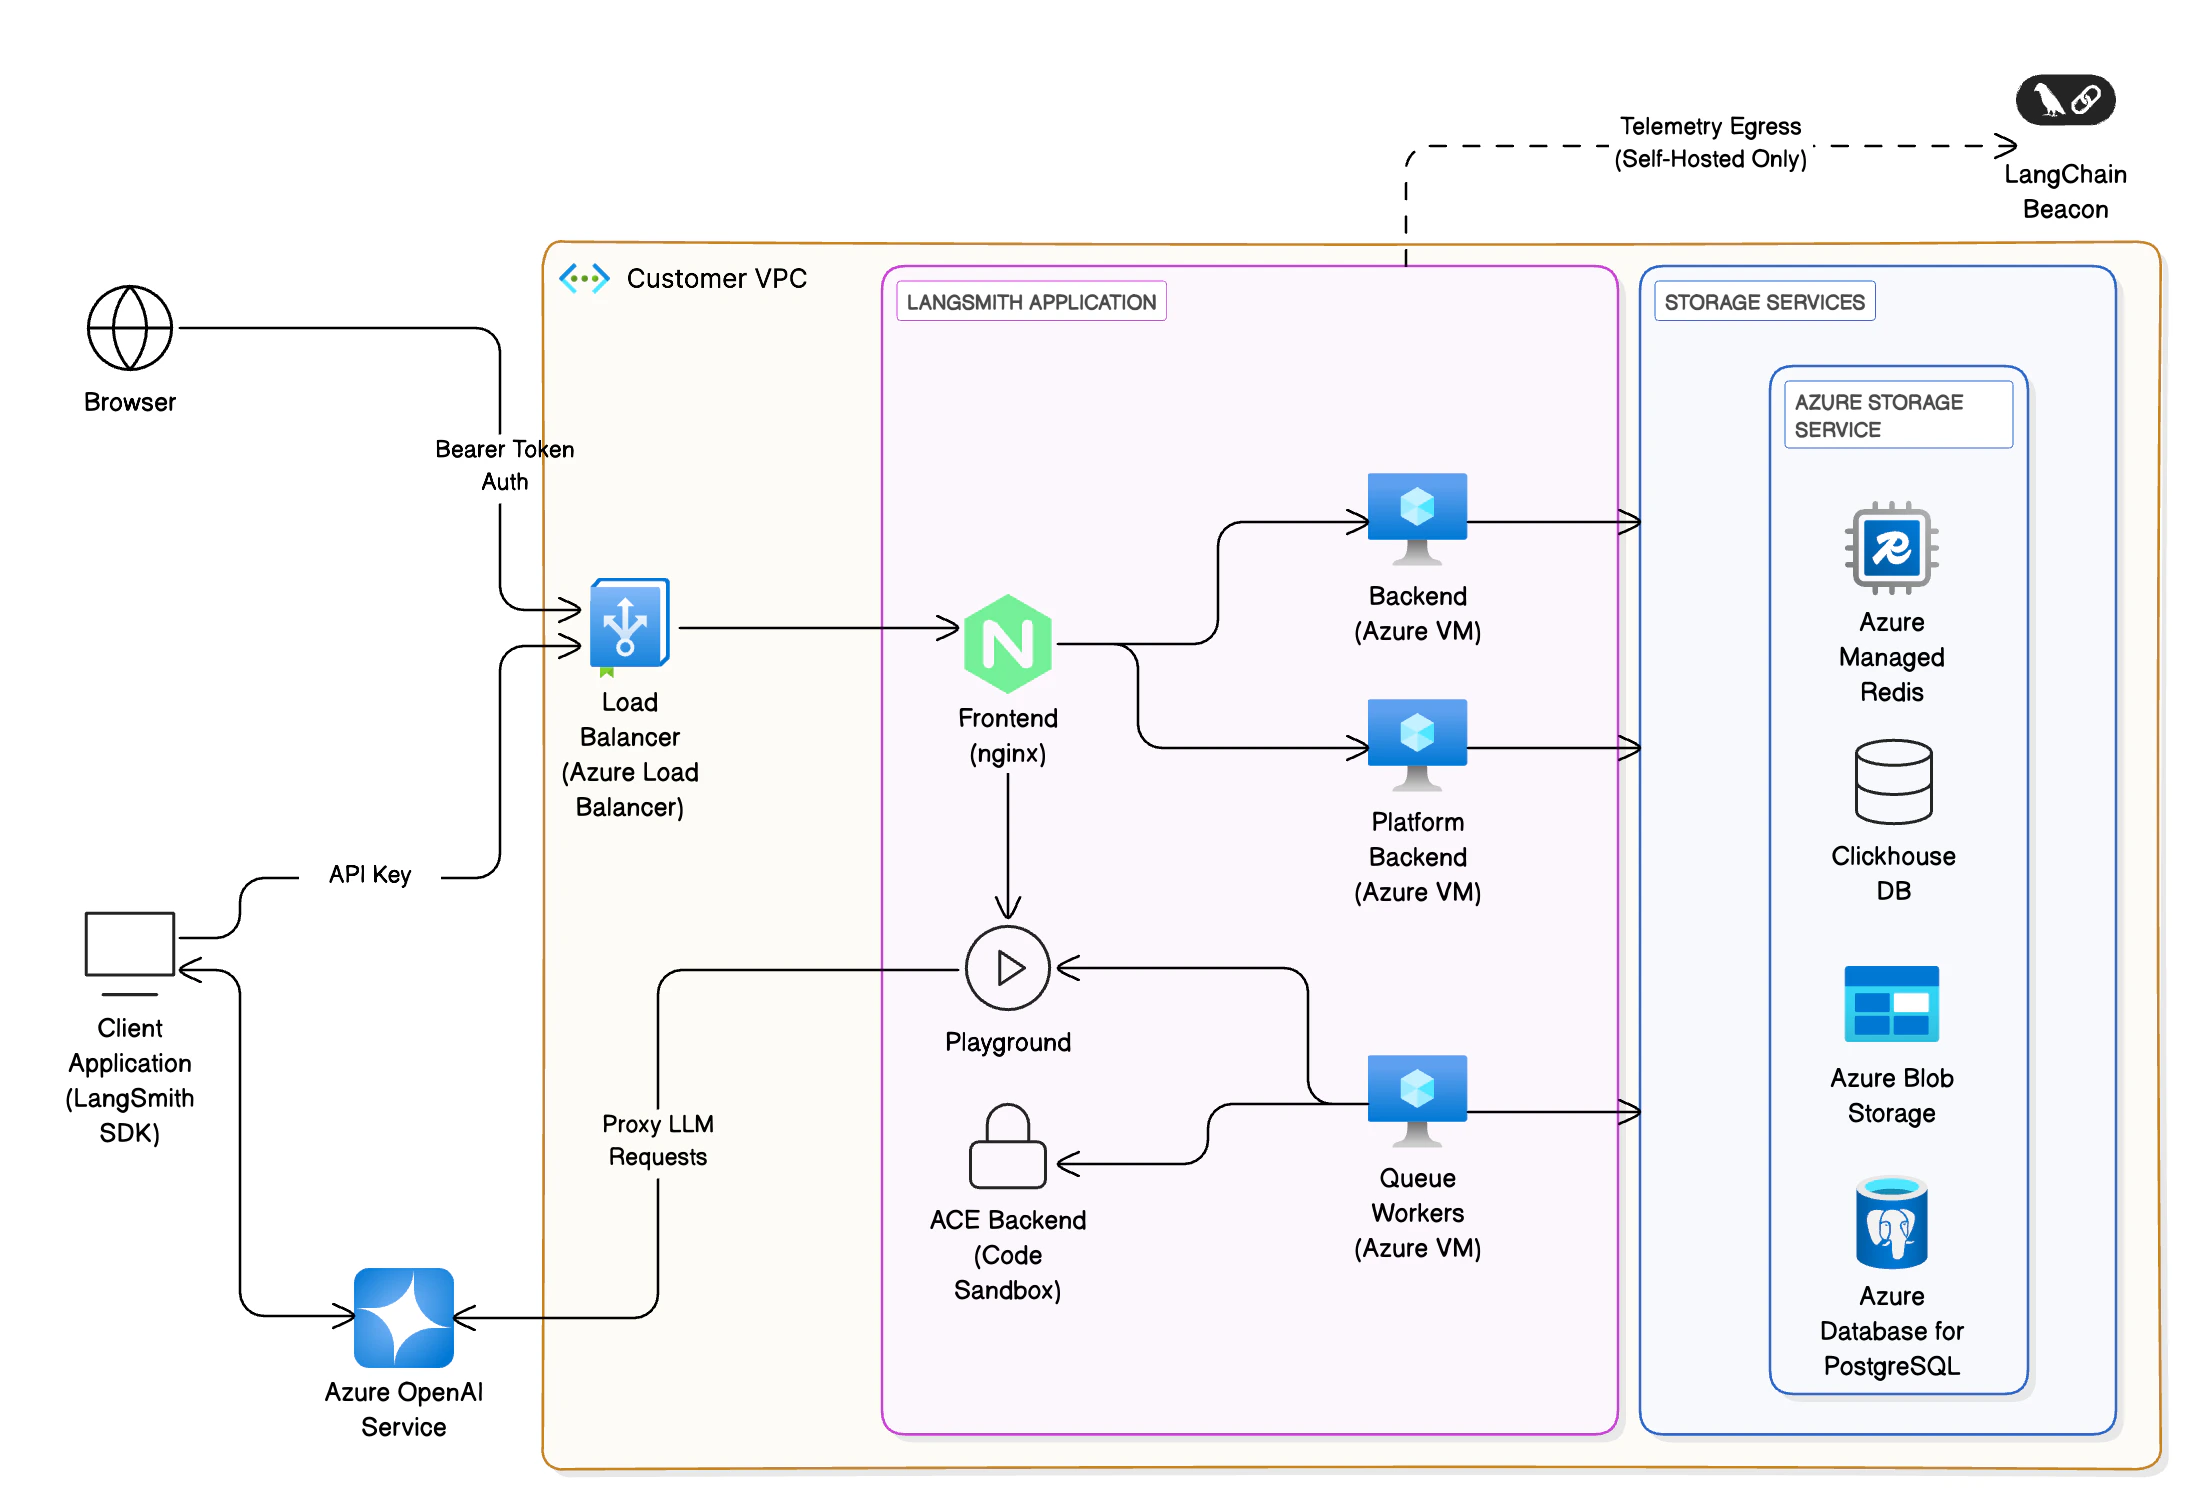Screen dimensions: 2196x1498
Task: Select the Platform Backend Azure VM icon
Action: tap(1416, 736)
